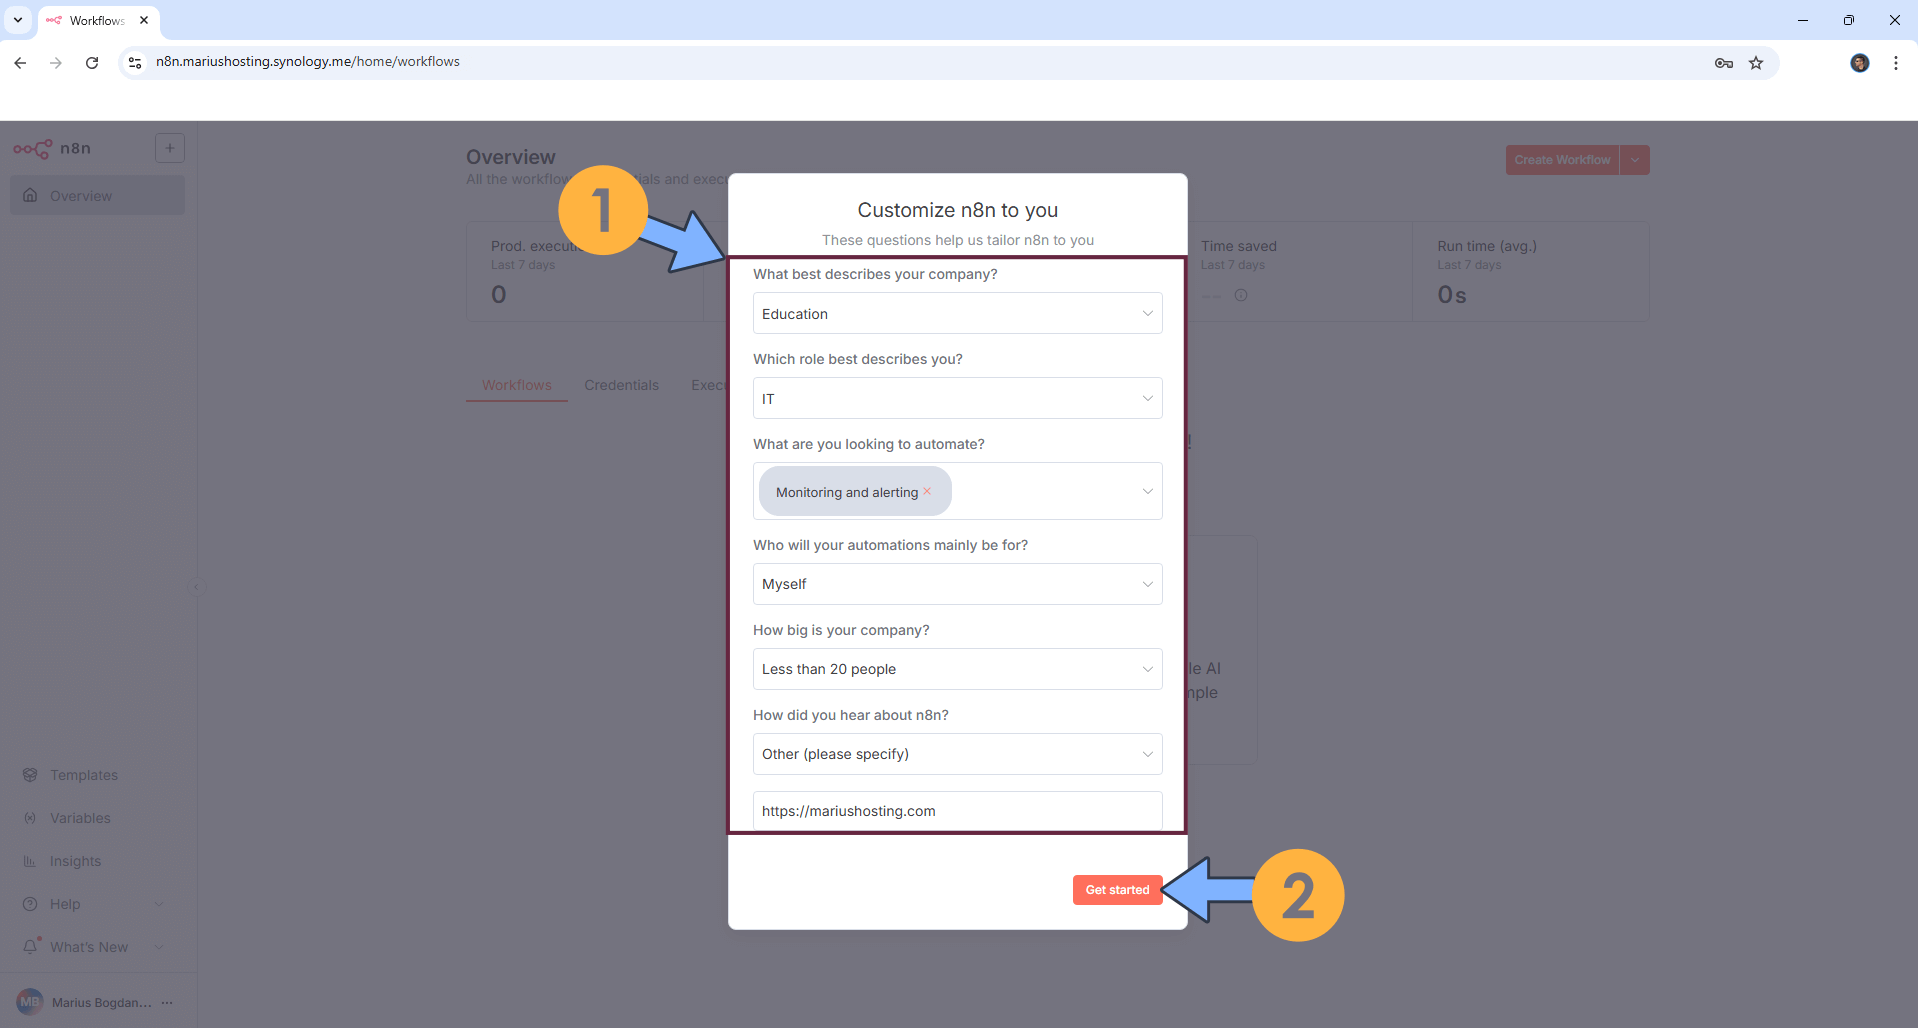
Task: Open the tab search dropdown arrow
Action: (x=18, y=20)
